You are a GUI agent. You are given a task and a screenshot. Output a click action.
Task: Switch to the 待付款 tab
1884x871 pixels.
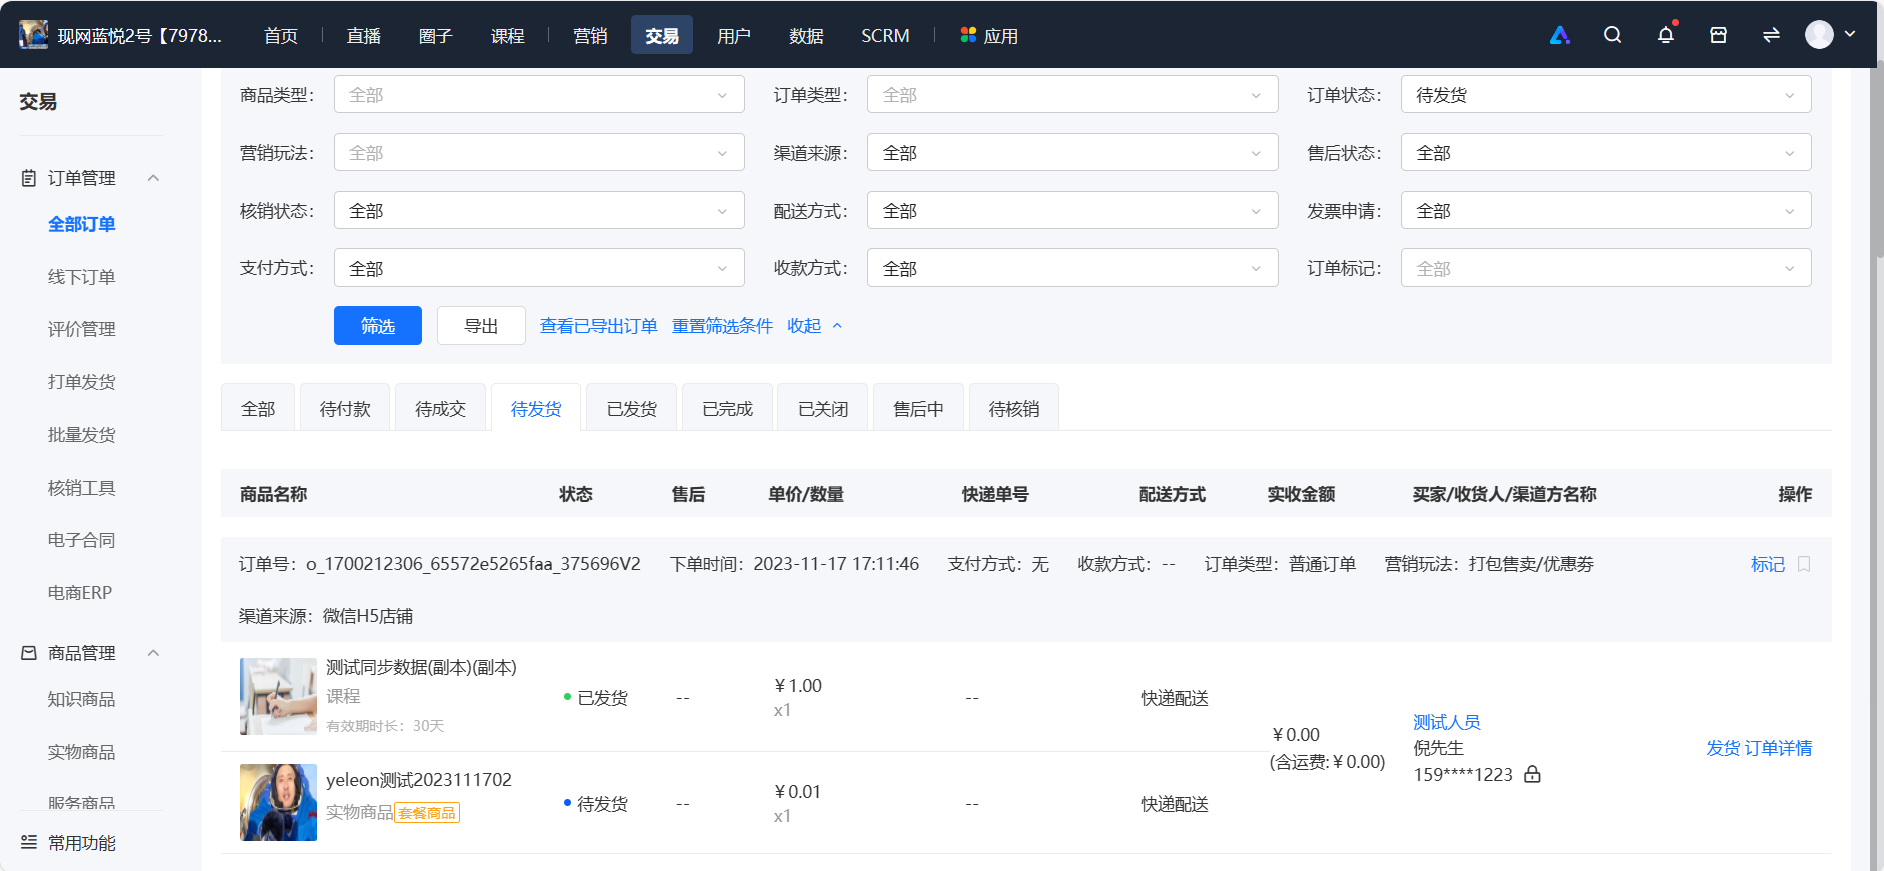pyautogui.click(x=345, y=408)
